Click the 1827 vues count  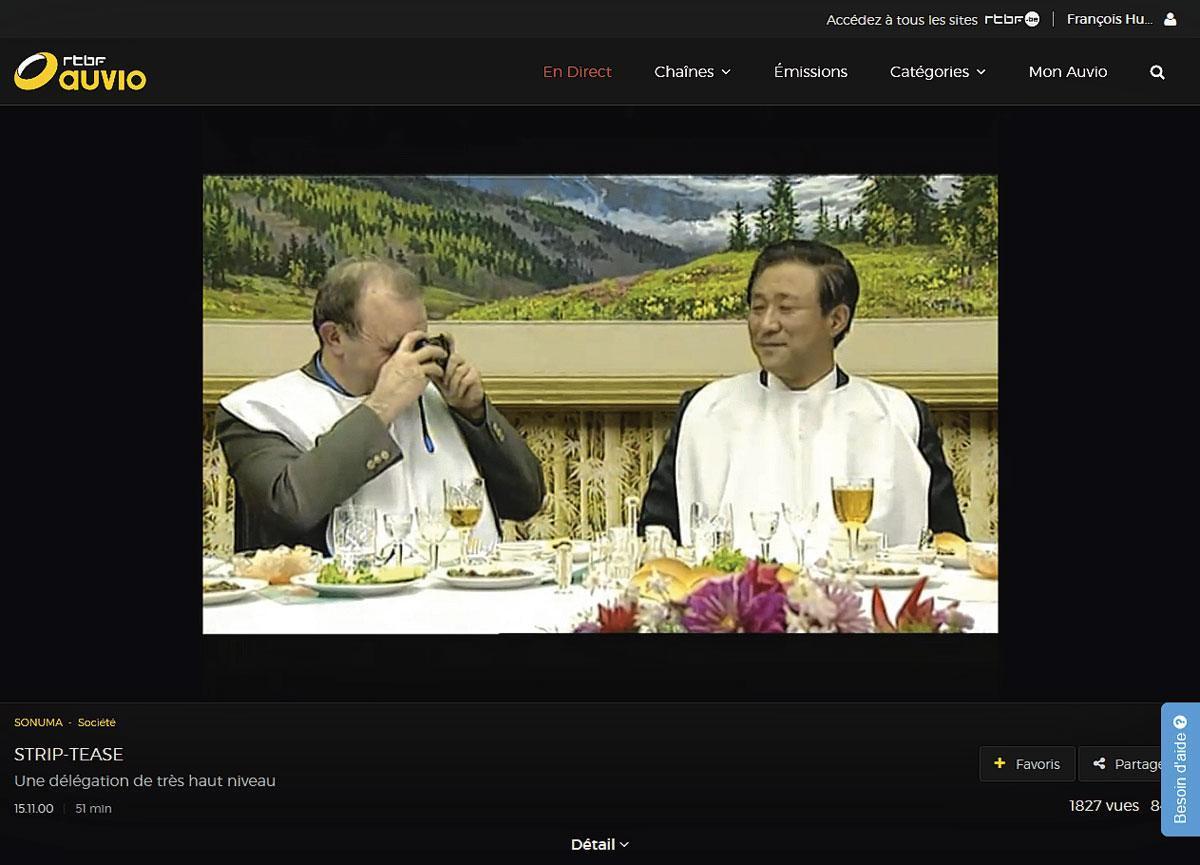pos(1104,806)
